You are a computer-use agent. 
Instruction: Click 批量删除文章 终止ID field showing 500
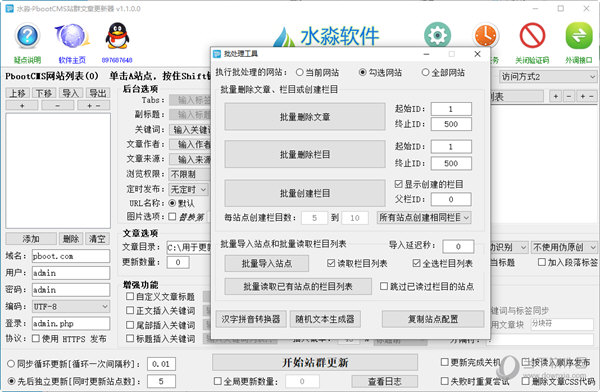click(451, 124)
